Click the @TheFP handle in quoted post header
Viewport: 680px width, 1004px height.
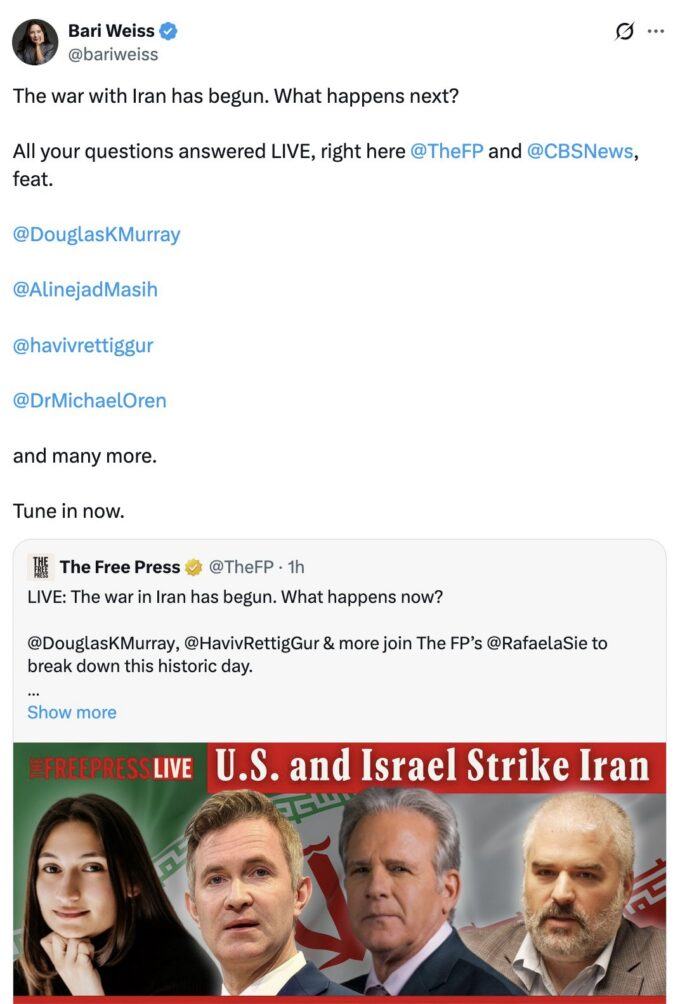tap(241, 567)
